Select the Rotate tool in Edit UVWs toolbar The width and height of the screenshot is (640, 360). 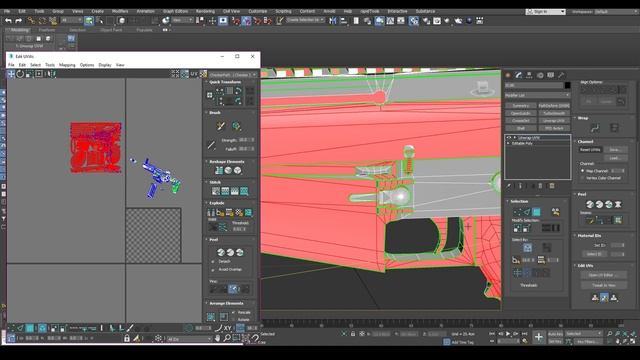click(20, 74)
